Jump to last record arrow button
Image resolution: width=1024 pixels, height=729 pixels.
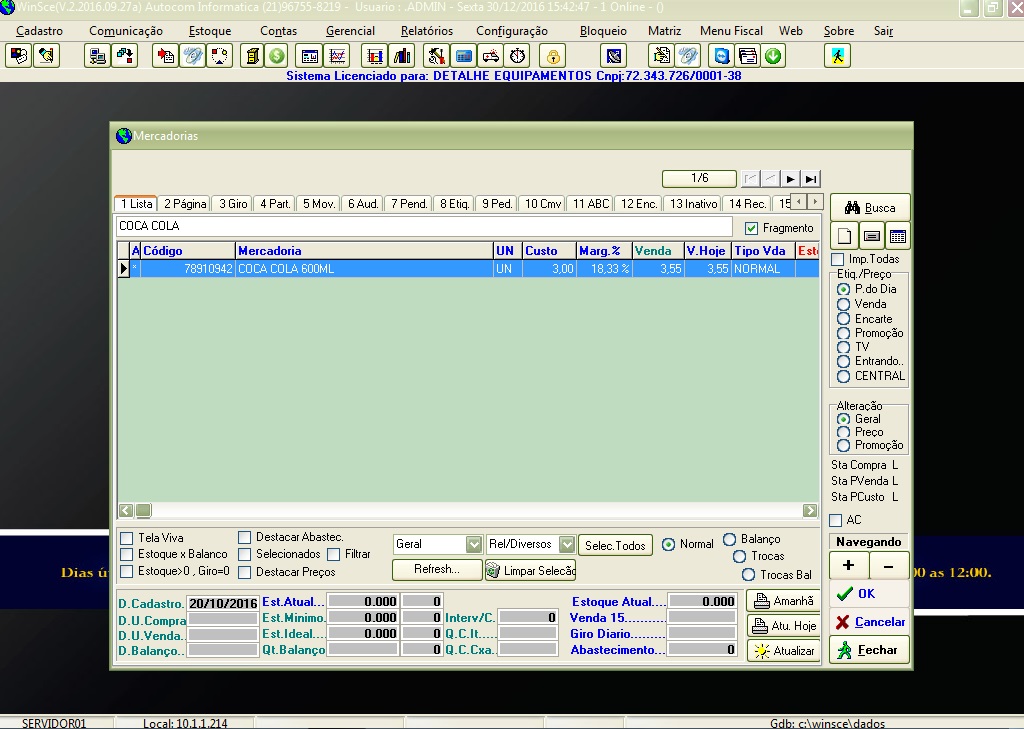(x=810, y=179)
